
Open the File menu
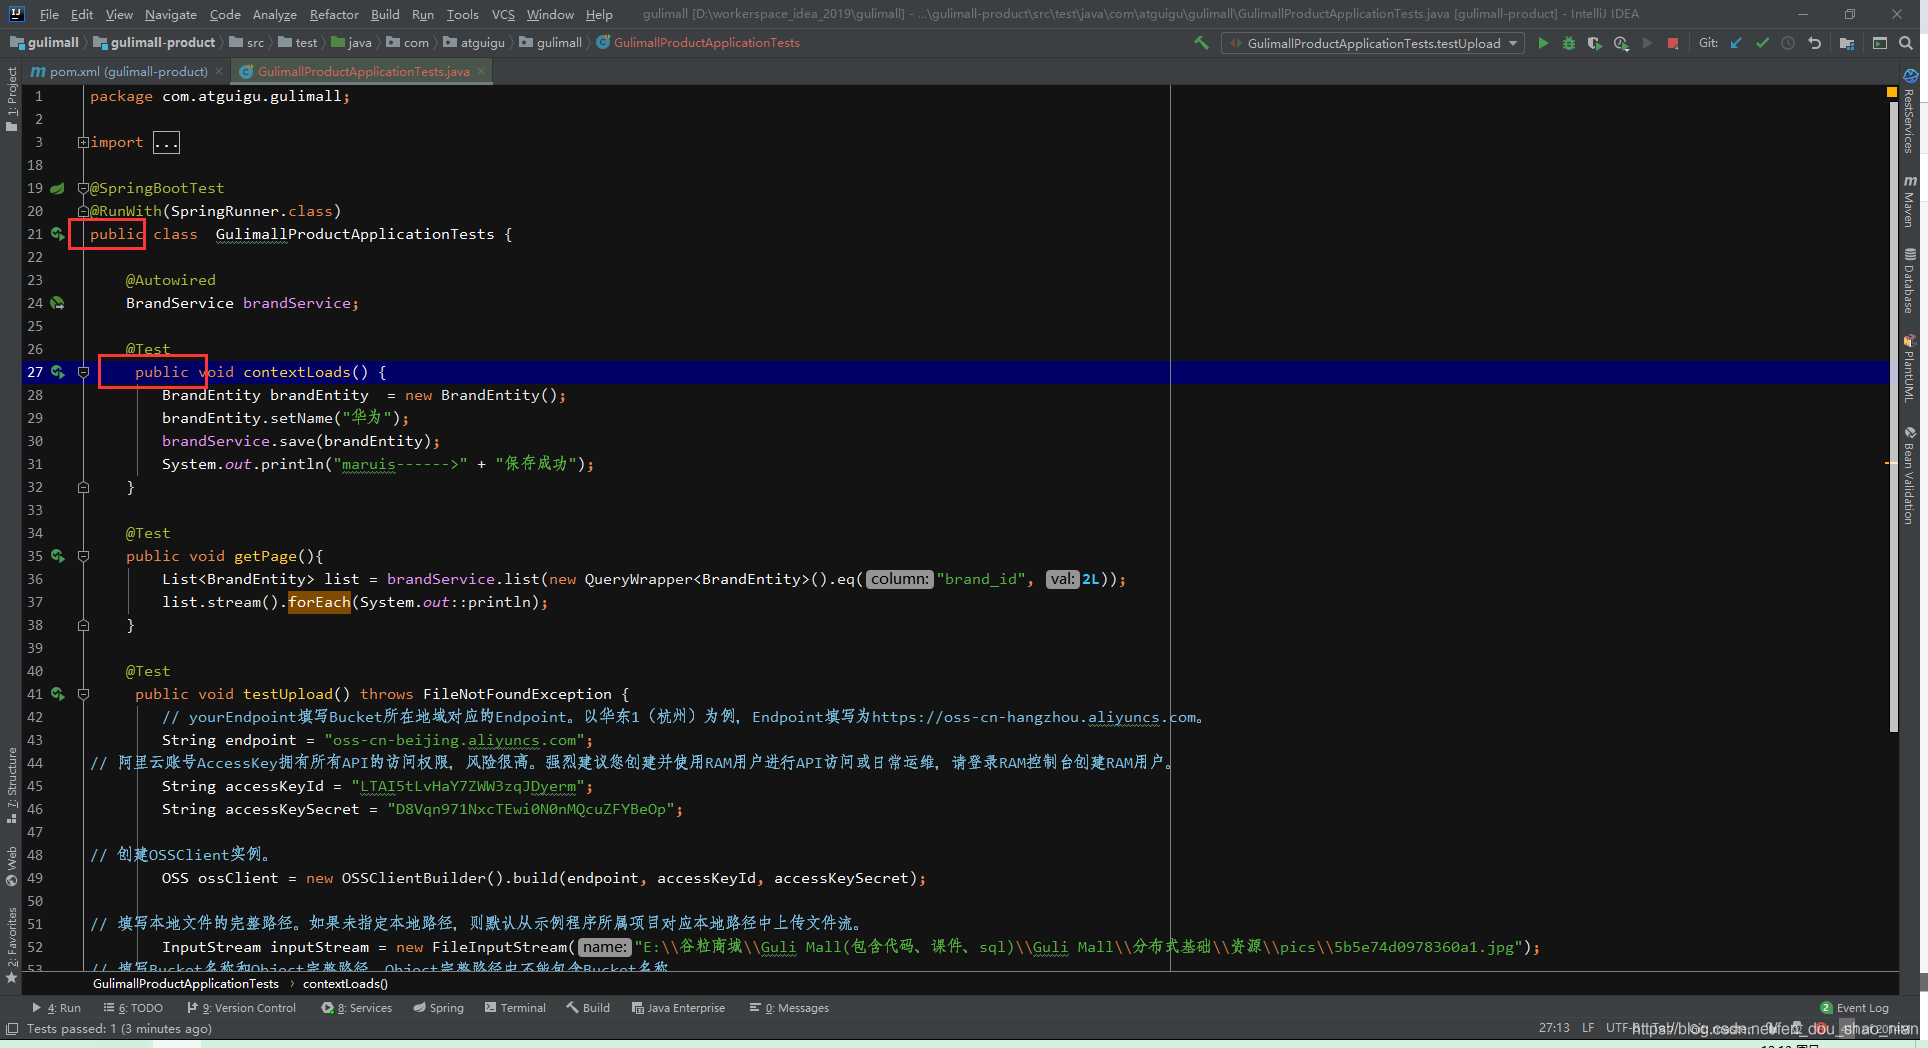(49, 14)
